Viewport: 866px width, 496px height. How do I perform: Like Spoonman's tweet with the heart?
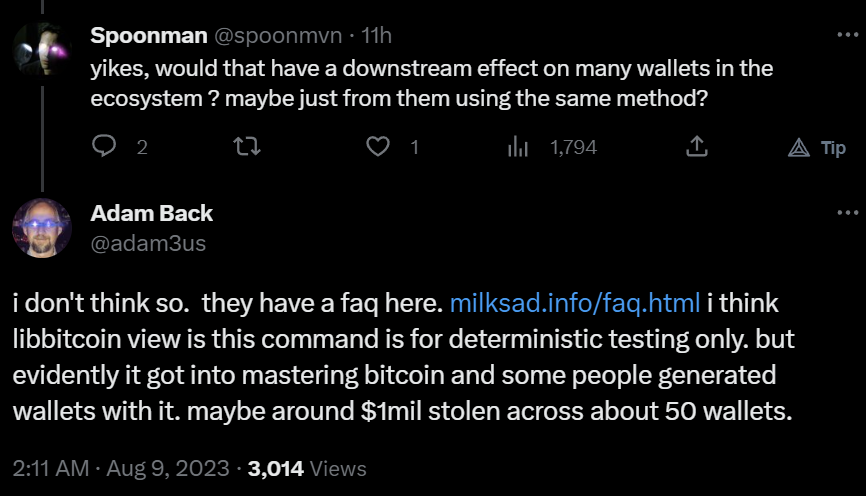tap(377, 147)
